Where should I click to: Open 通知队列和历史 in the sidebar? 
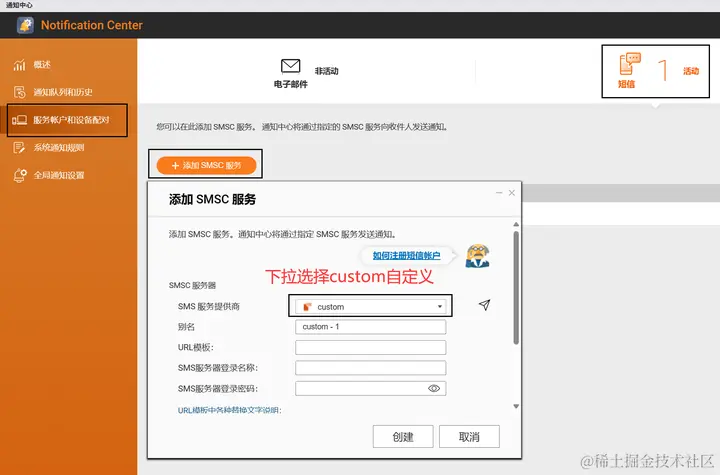tap(62, 92)
